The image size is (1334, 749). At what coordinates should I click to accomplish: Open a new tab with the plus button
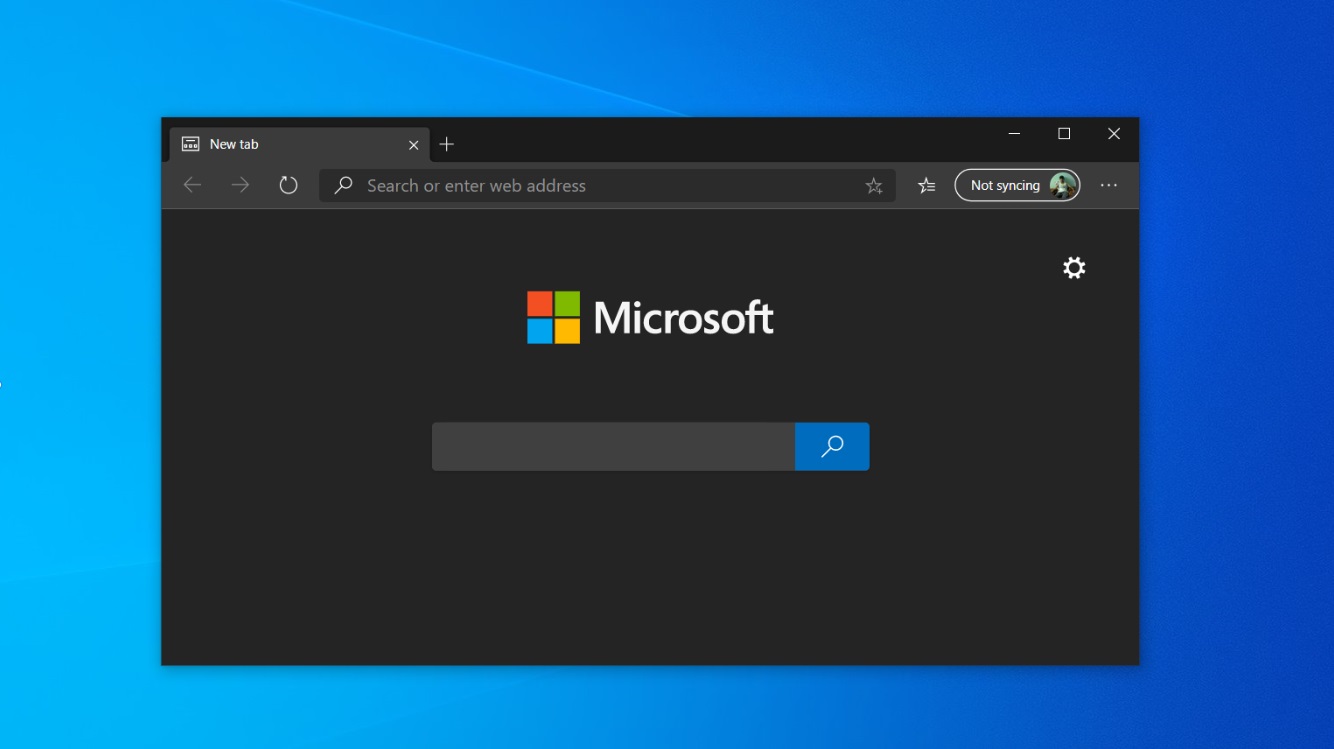coord(446,143)
